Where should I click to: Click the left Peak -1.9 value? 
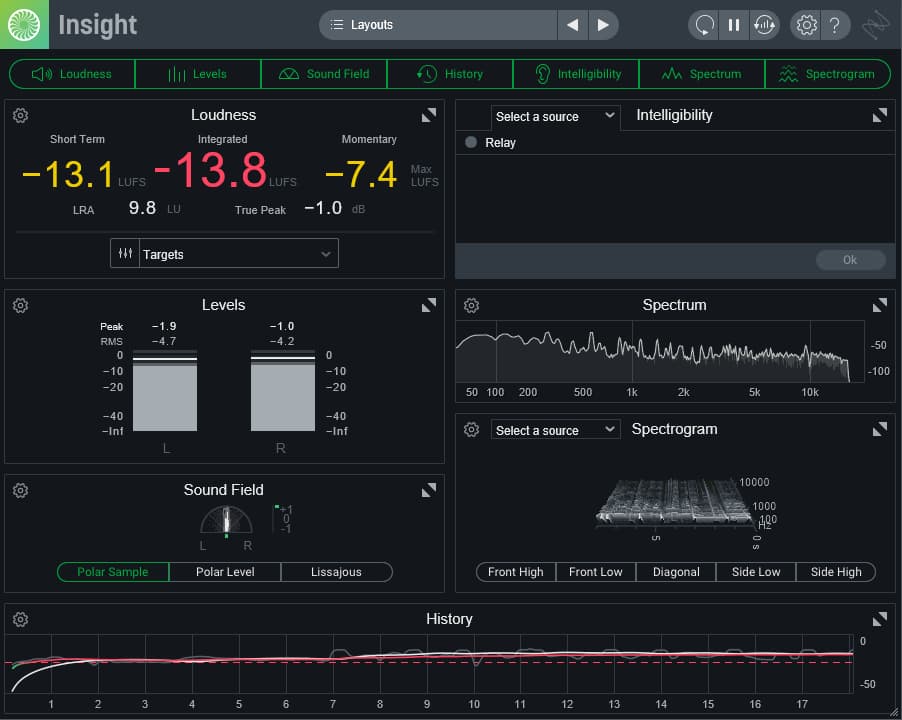click(x=164, y=326)
